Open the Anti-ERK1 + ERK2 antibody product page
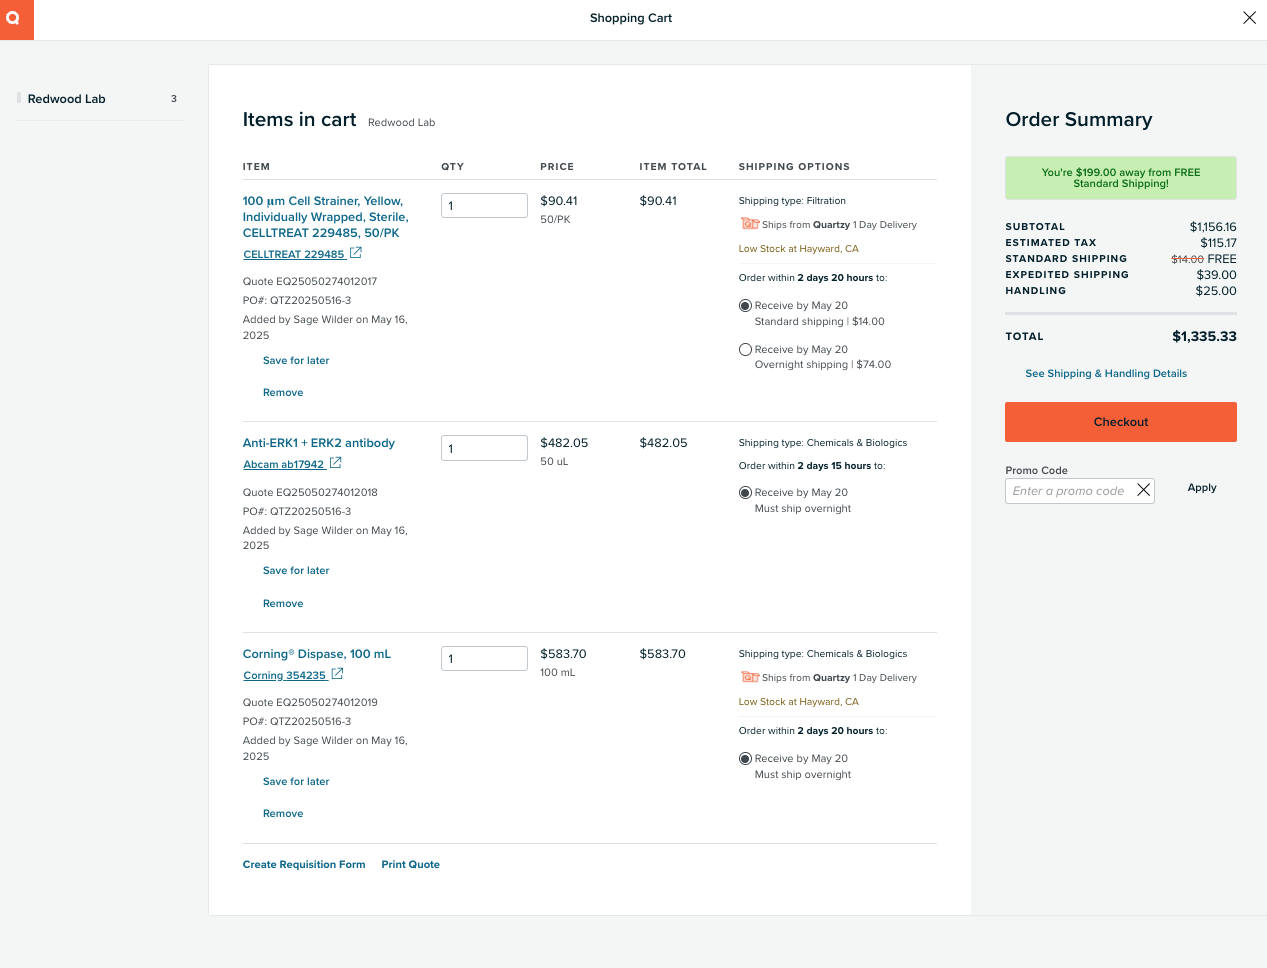The image size is (1267, 968). pos(319,443)
